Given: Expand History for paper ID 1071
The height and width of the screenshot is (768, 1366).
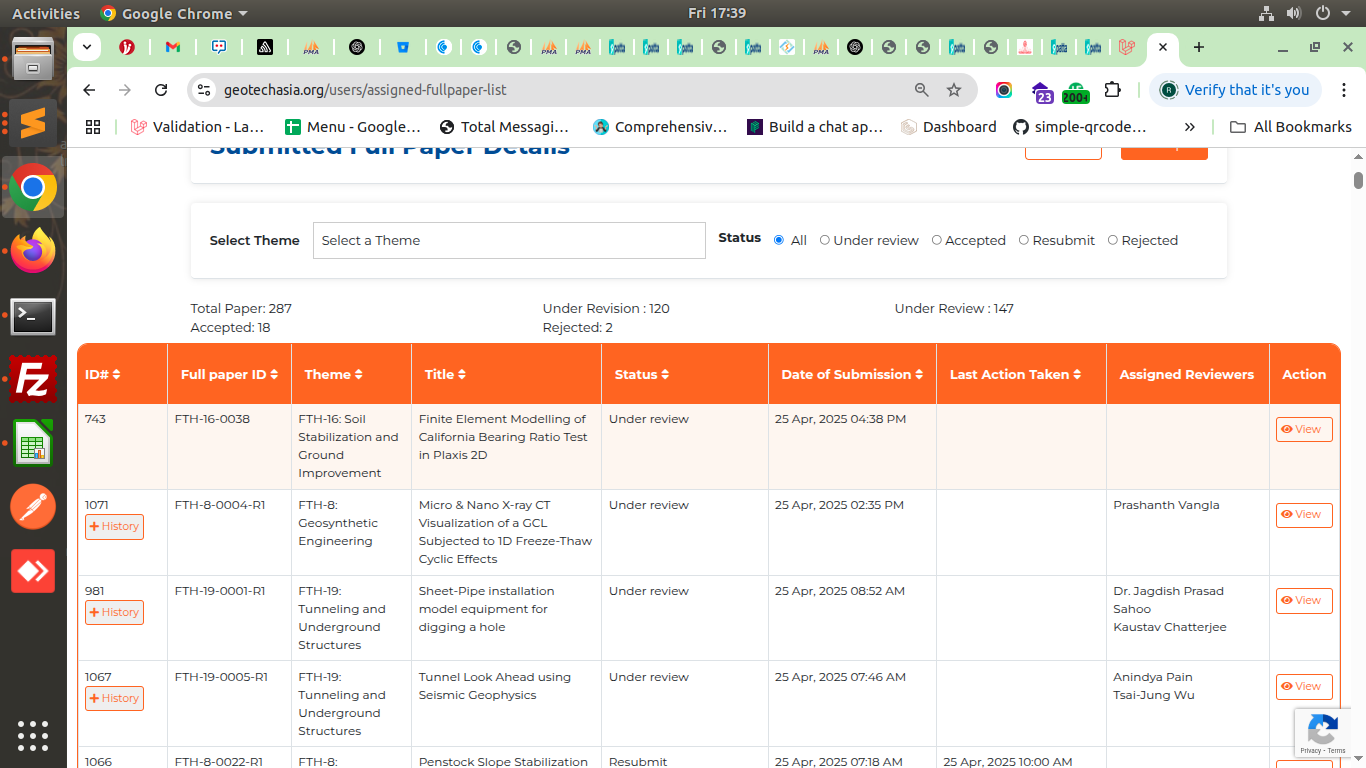Looking at the screenshot, I should (114, 527).
